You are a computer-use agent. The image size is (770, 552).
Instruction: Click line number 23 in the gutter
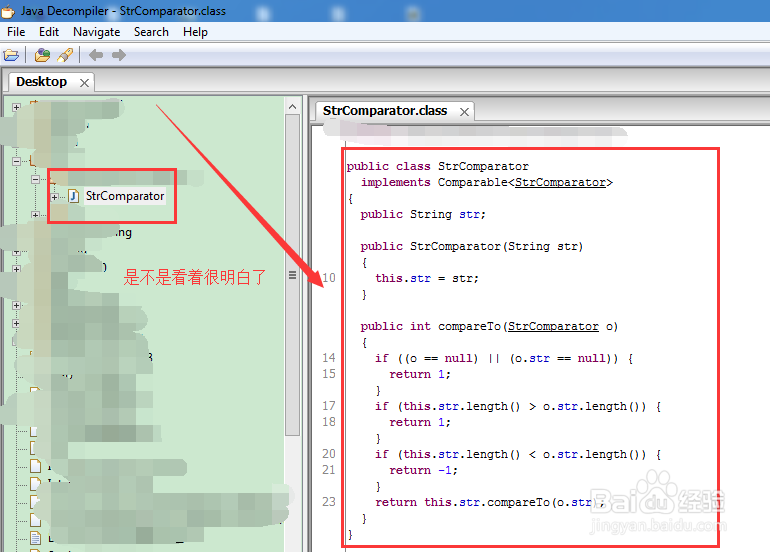(329, 502)
